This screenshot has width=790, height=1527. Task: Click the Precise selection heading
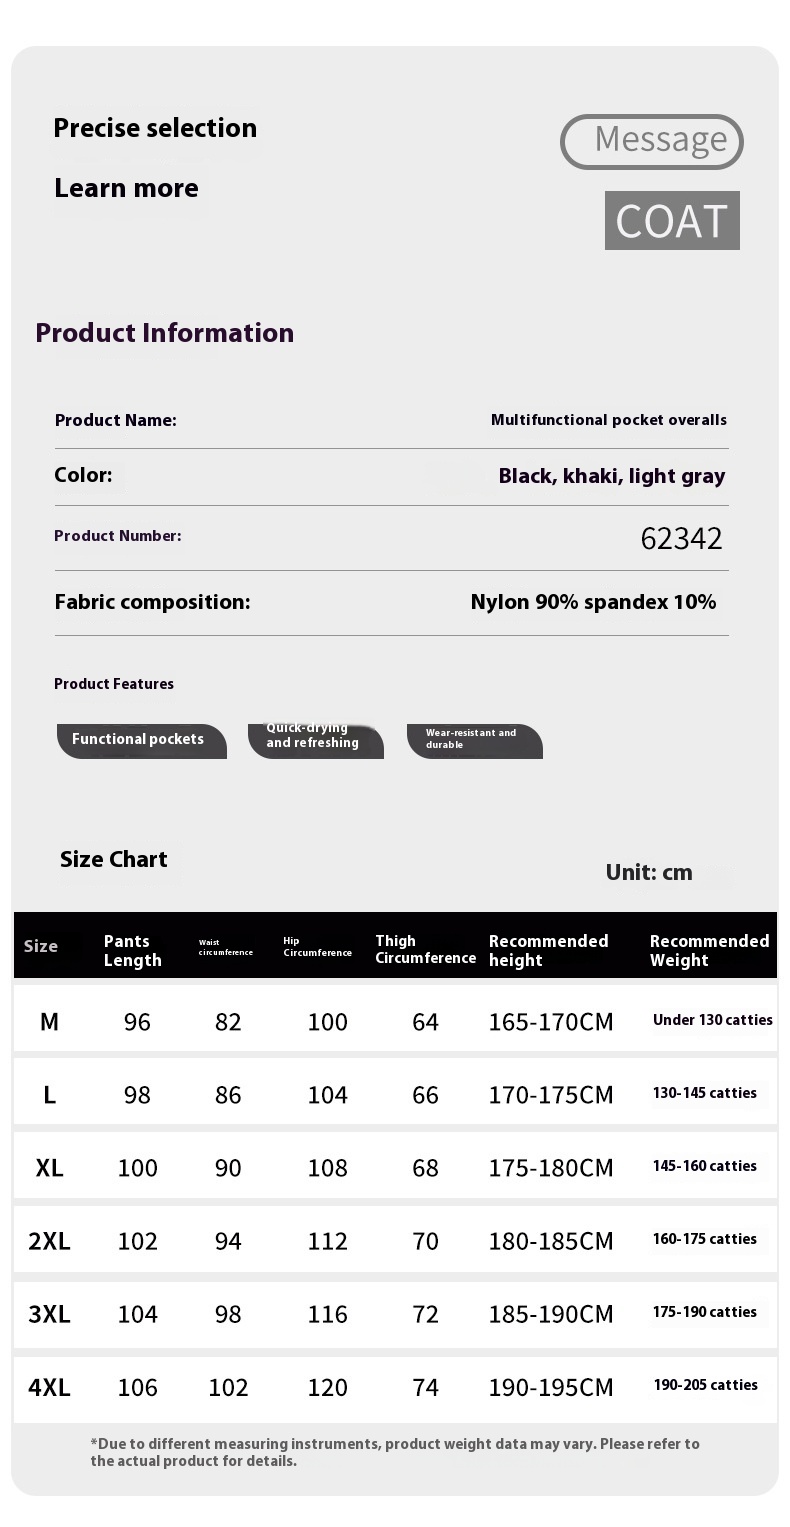point(155,128)
